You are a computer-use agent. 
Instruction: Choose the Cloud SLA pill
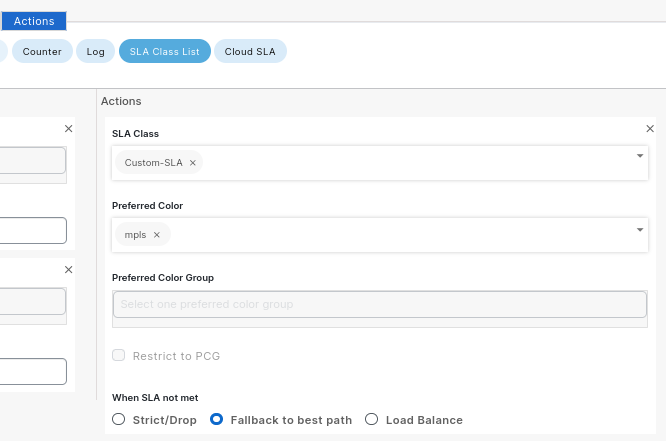click(x=250, y=51)
